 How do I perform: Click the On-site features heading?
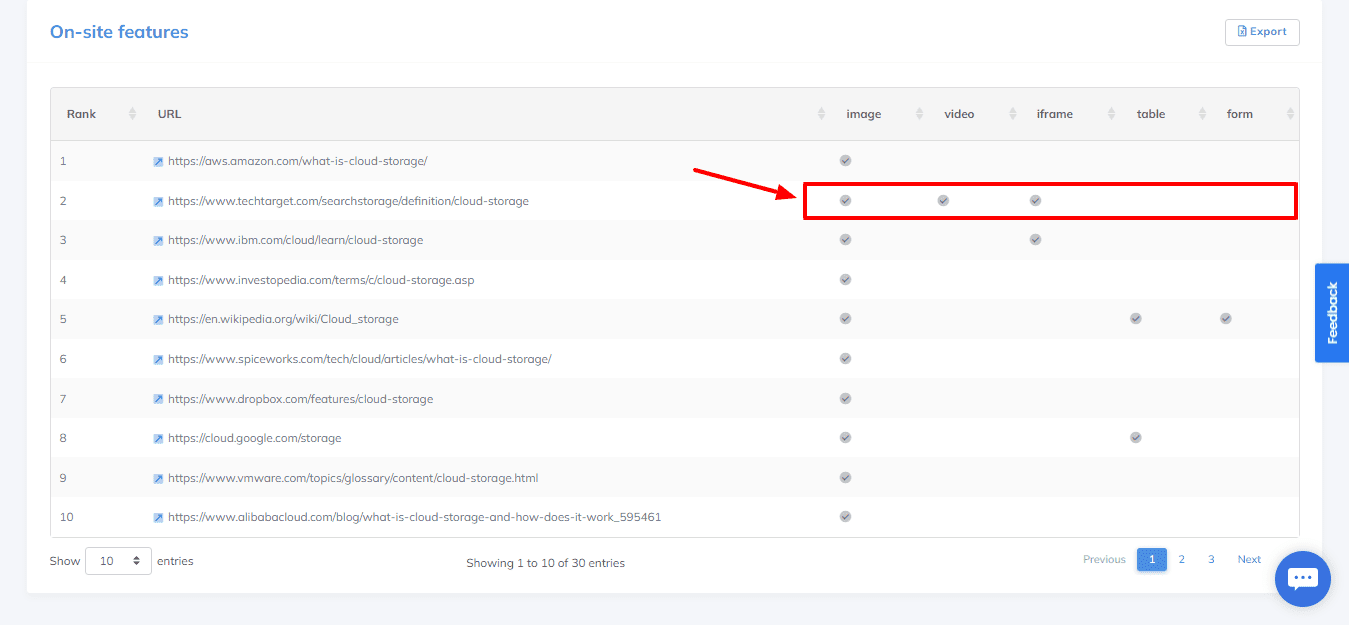[119, 32]
